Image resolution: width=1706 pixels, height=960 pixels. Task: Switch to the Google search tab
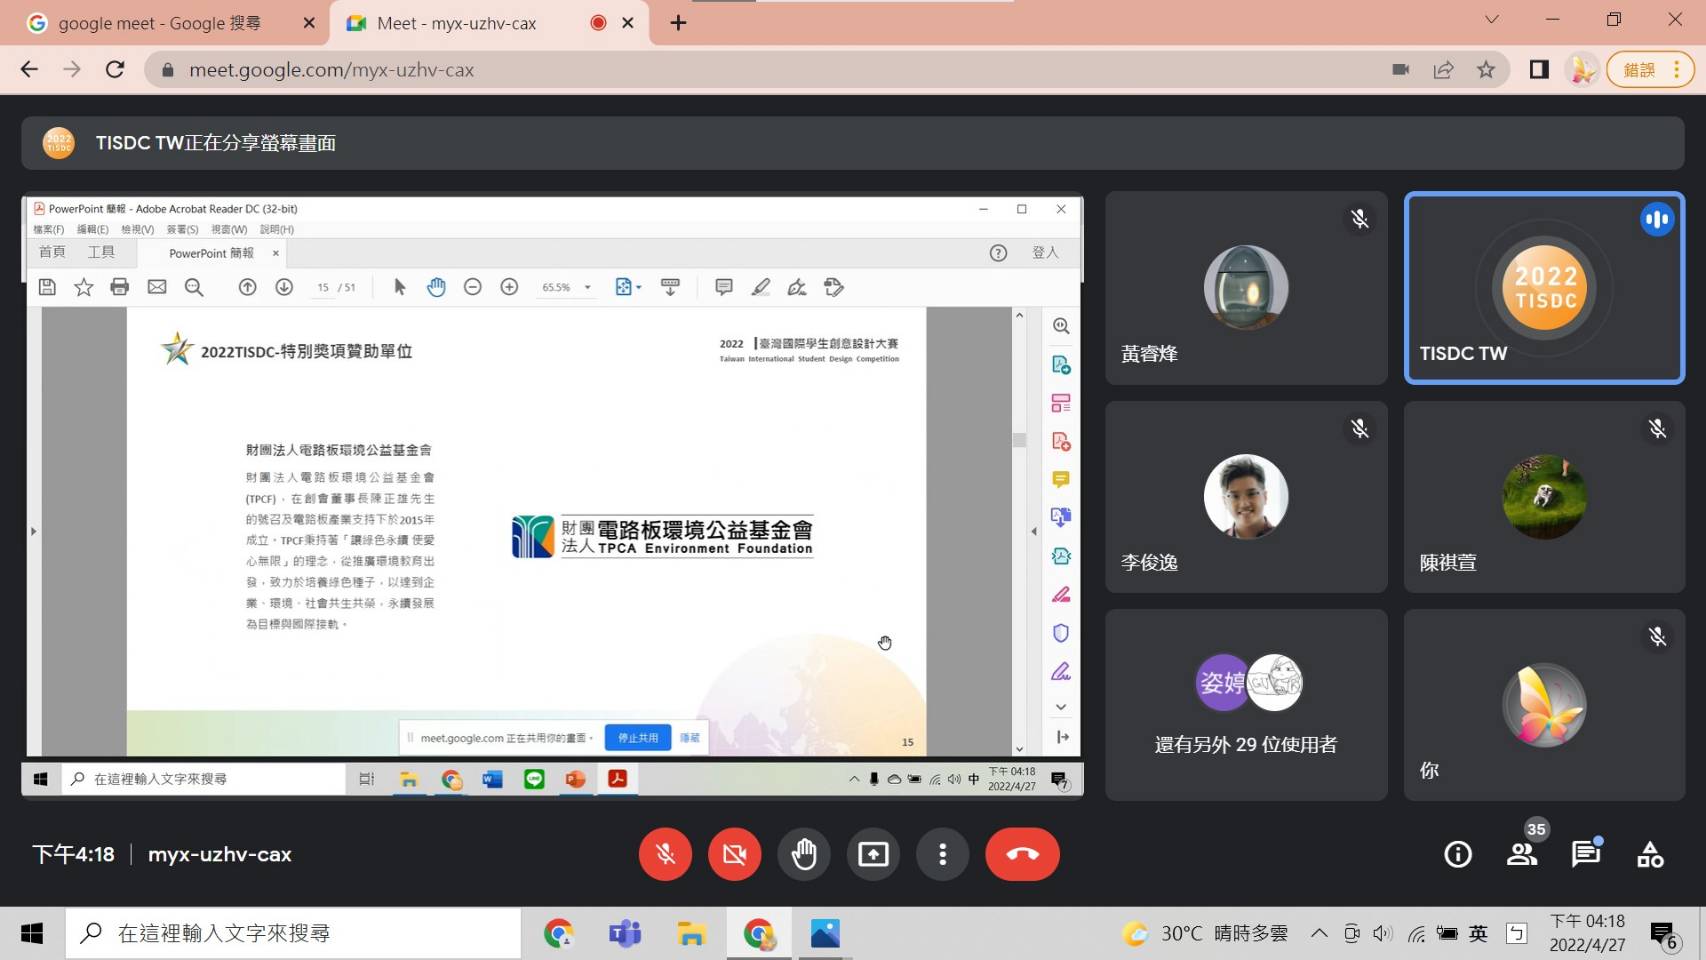click(x=158, y=23)
